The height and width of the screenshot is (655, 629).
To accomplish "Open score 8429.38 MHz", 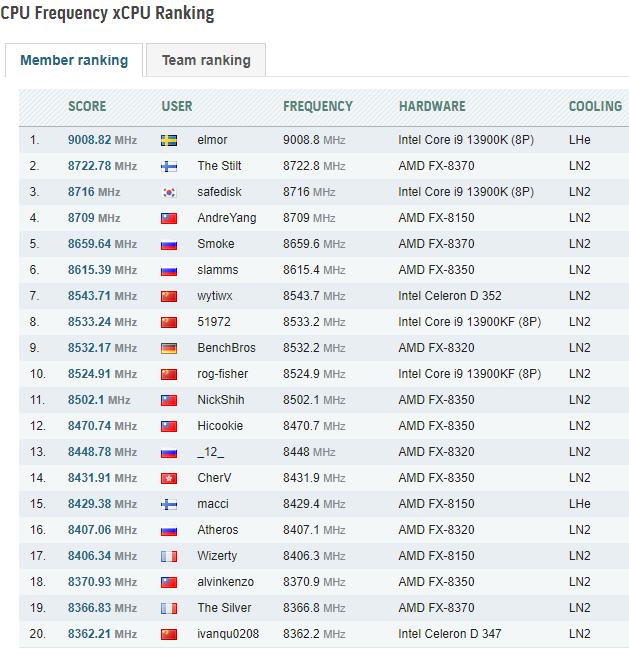I will point(102,504).
